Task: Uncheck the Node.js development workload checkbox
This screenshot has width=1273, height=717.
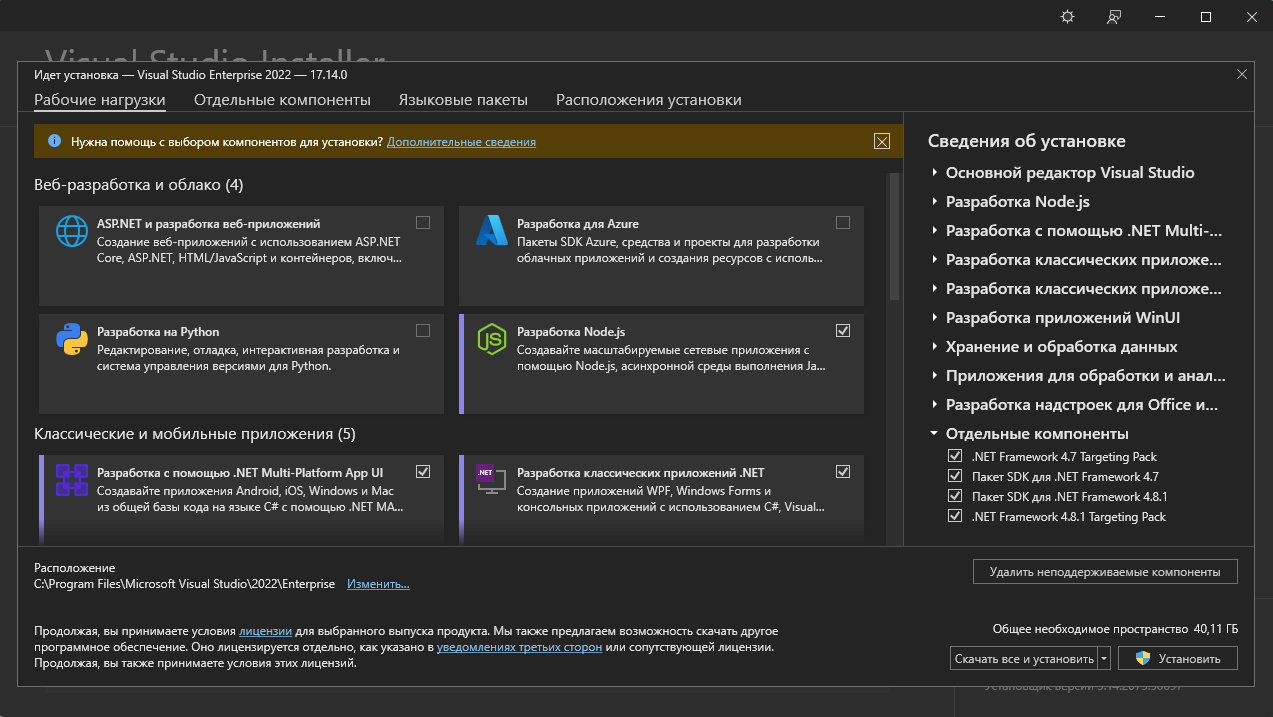Action: click(x=843, y=330)
